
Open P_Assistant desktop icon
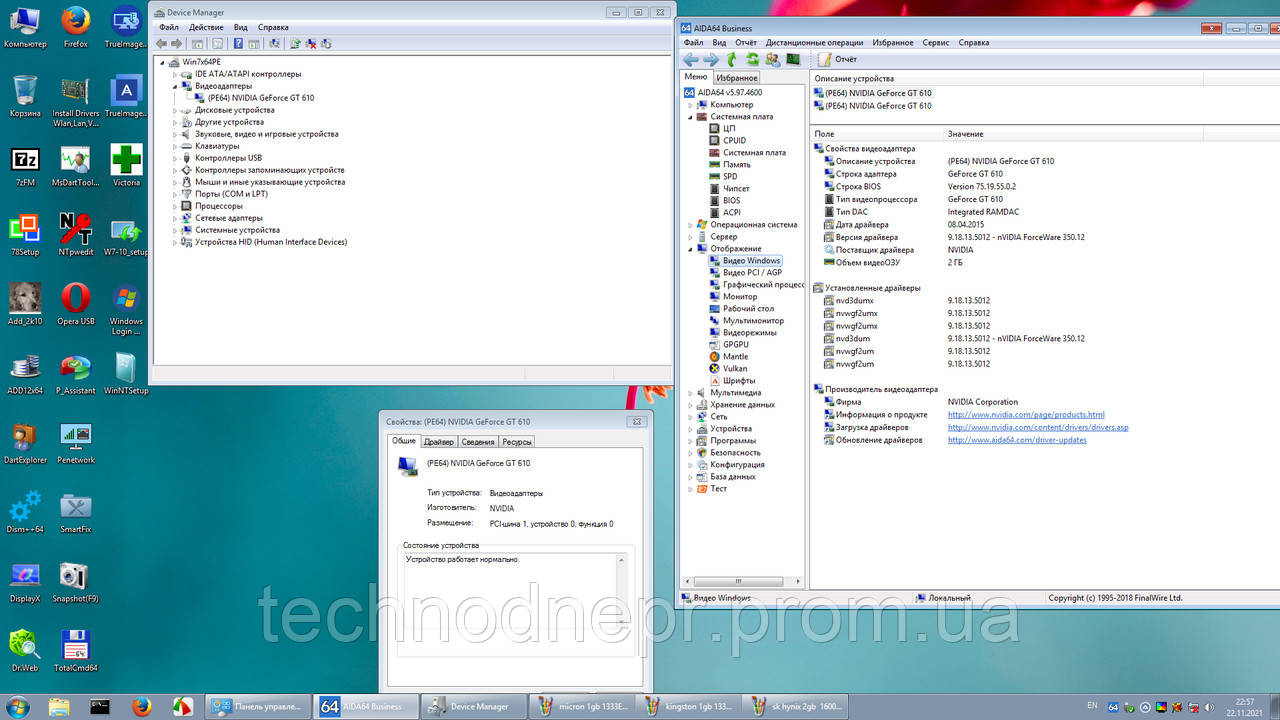click(x=76, y=374)
